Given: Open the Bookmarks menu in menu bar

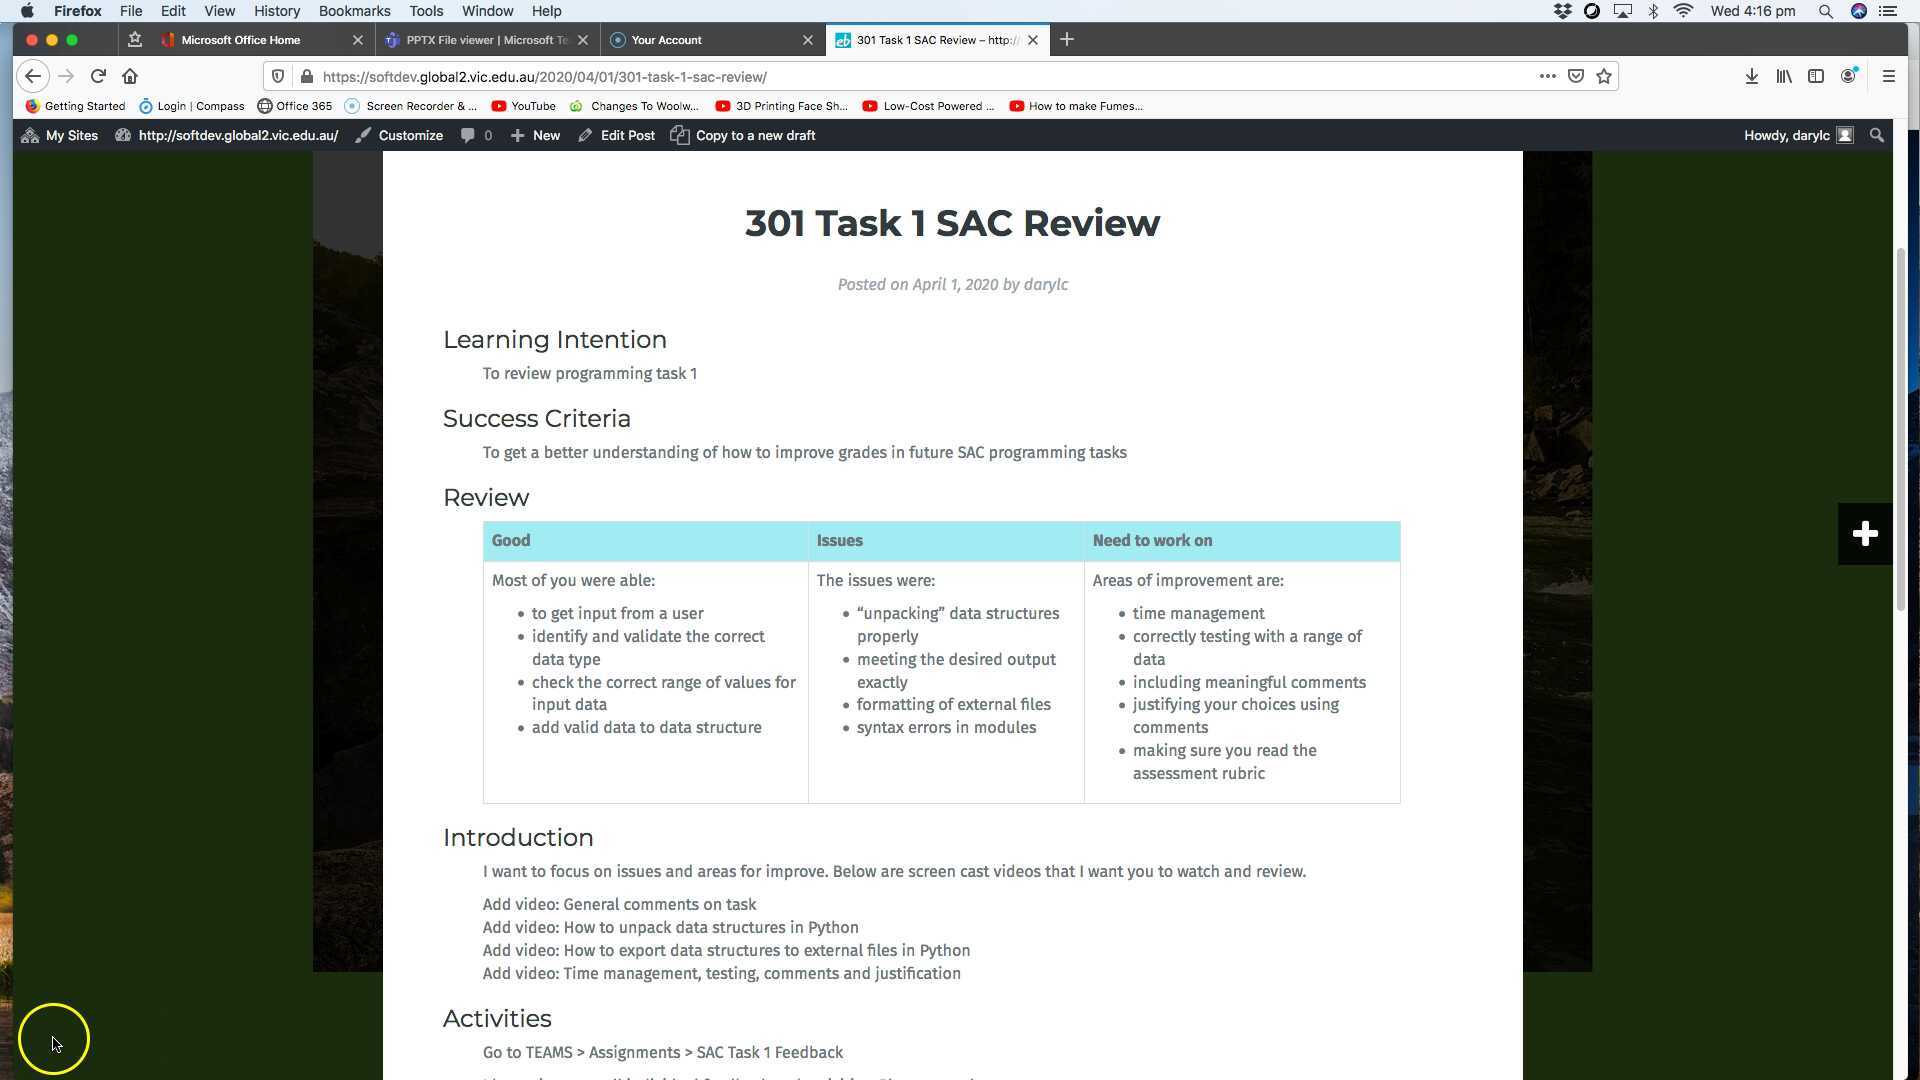Looking at the screenshot, I should click(x=354, y=11).
